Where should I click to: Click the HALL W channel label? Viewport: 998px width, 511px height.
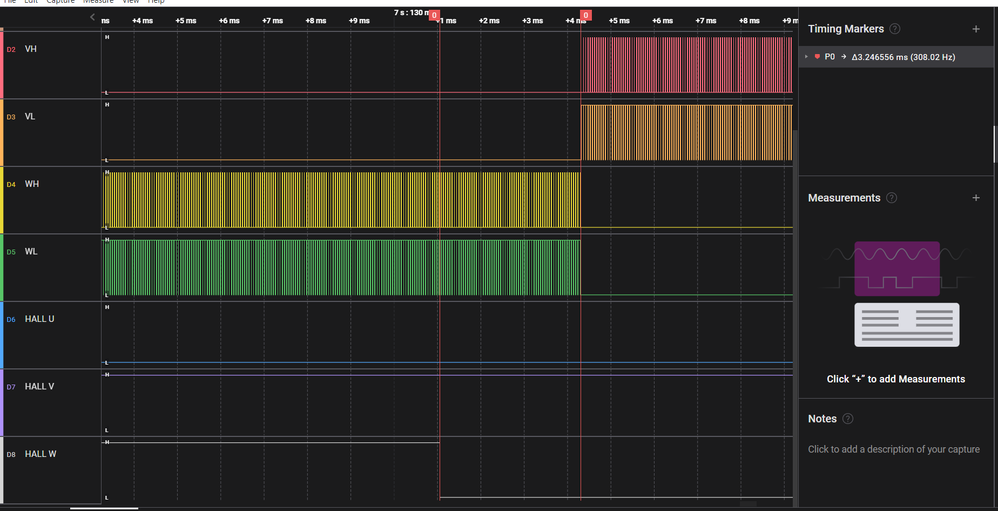coord(40,454)
